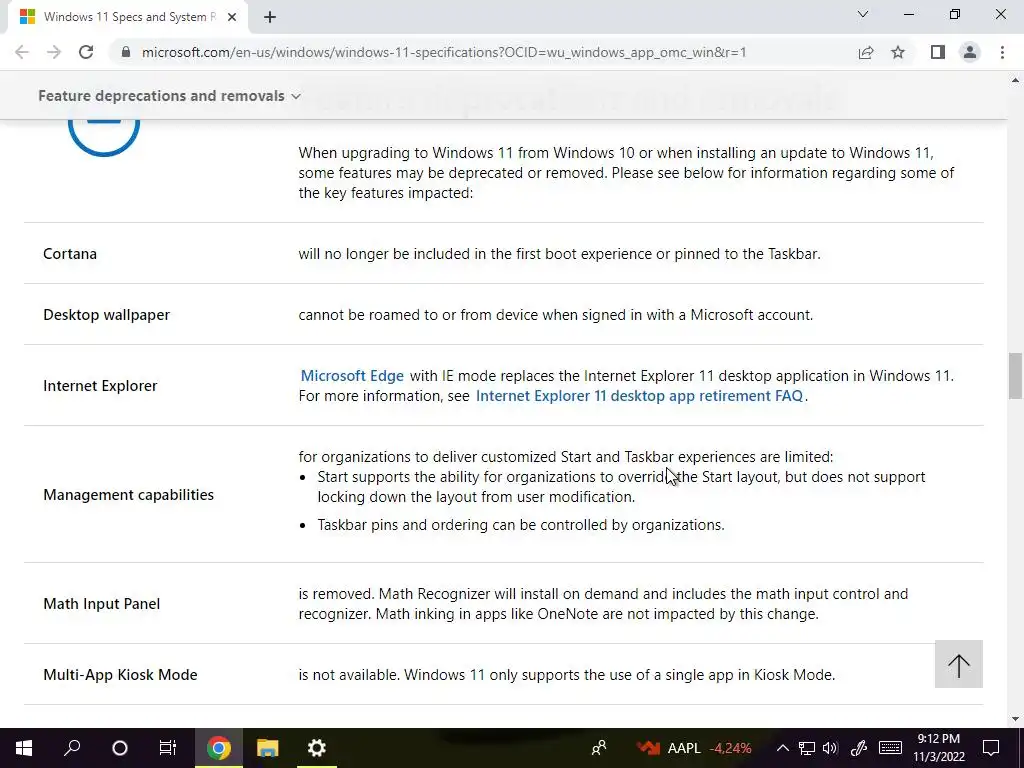Open the Microsoft Edge link
The image size is (1024, 768).
coord(352,376)
